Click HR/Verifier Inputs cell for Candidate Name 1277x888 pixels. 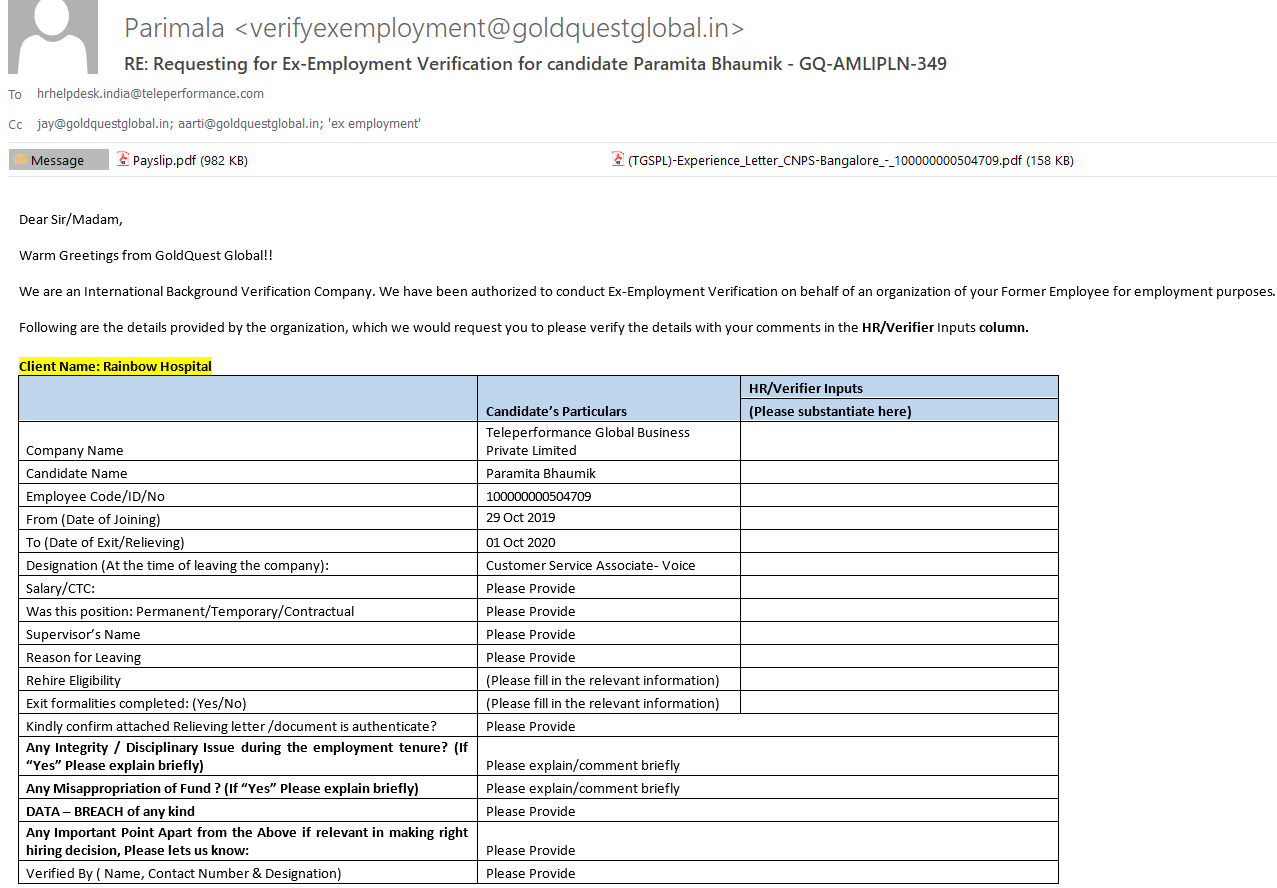coord(898,473)
